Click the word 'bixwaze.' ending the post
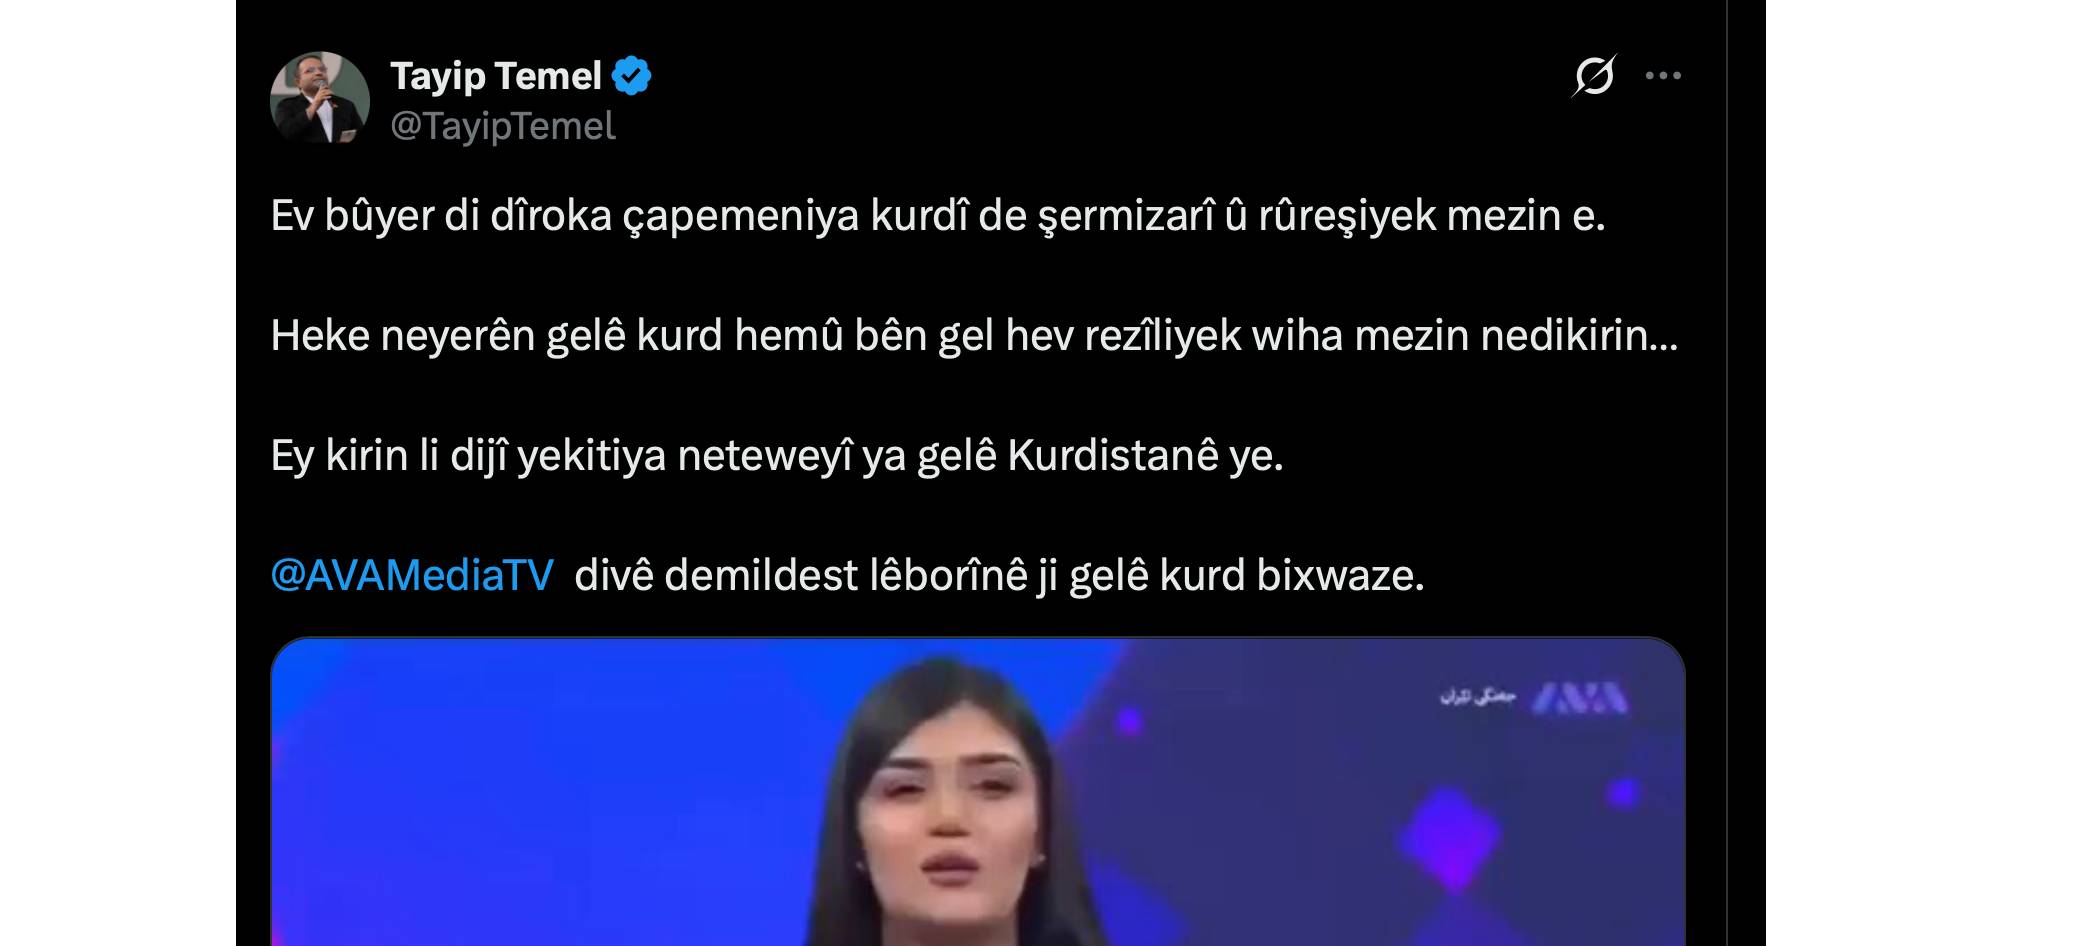This screenshot has height=946, width=2078. (1340, 575)
